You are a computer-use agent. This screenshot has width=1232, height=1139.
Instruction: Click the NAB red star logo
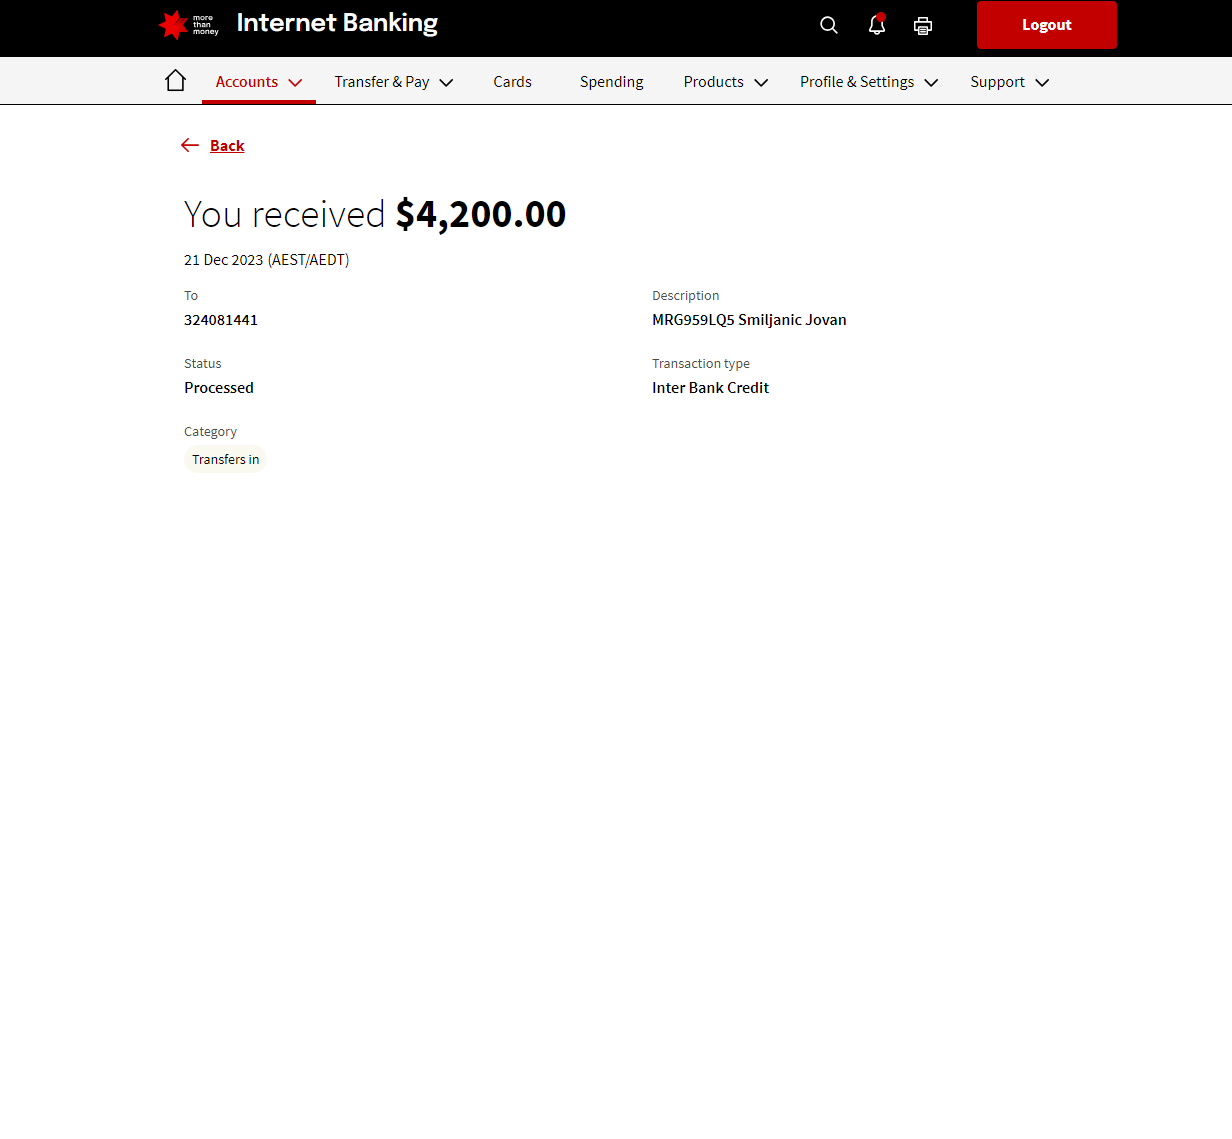174,25
